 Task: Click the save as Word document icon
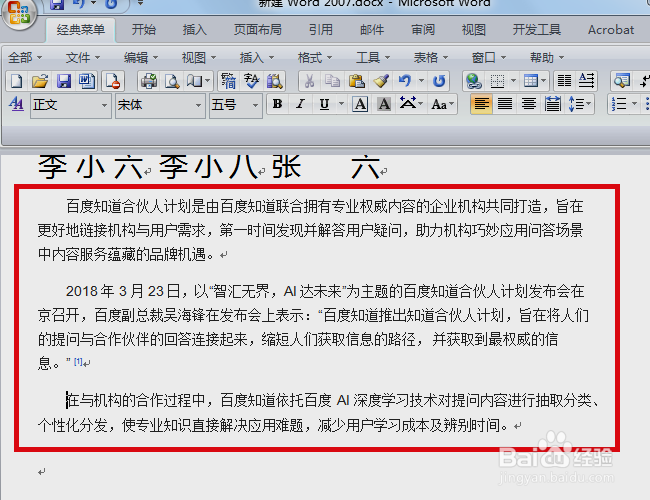[87, 81]
